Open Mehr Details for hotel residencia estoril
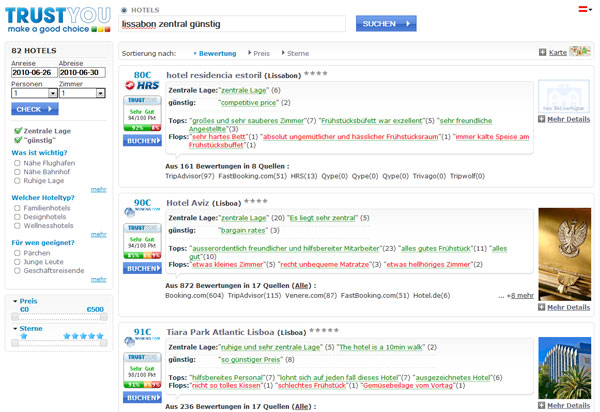 [568, 119]
